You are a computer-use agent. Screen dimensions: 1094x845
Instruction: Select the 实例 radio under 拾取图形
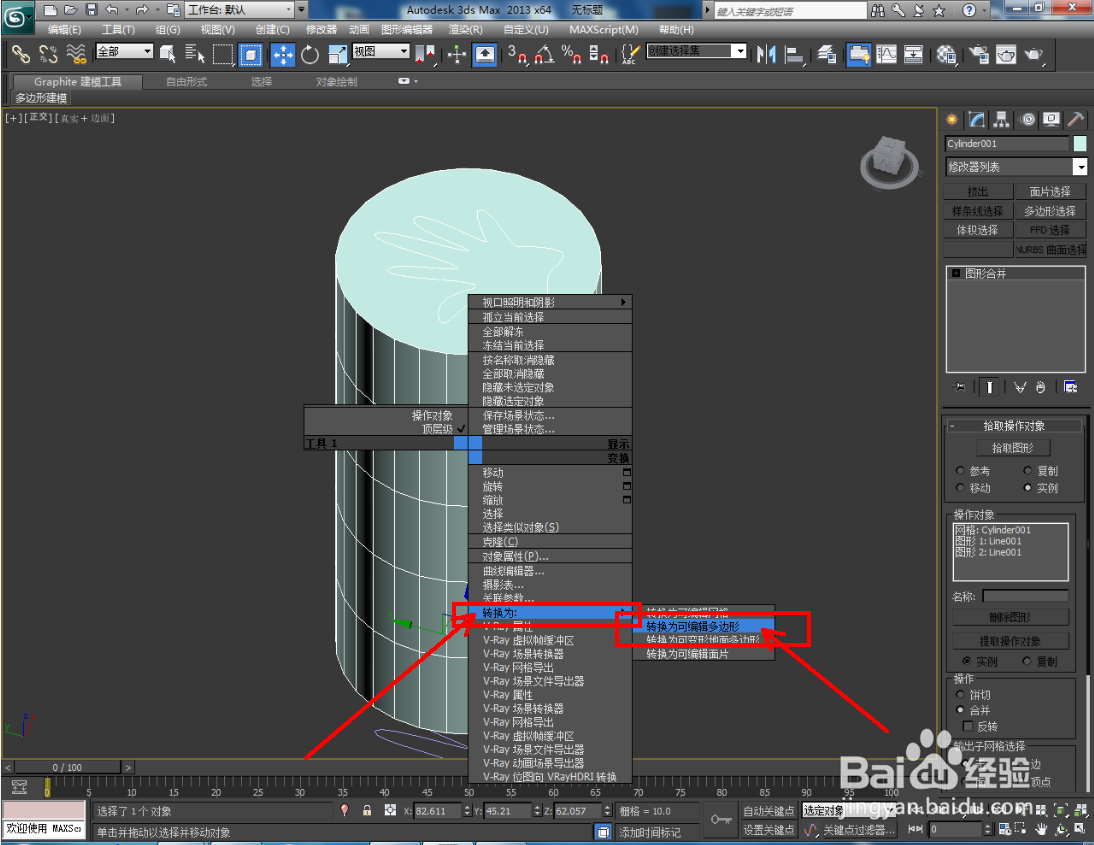pos(1028,488)
